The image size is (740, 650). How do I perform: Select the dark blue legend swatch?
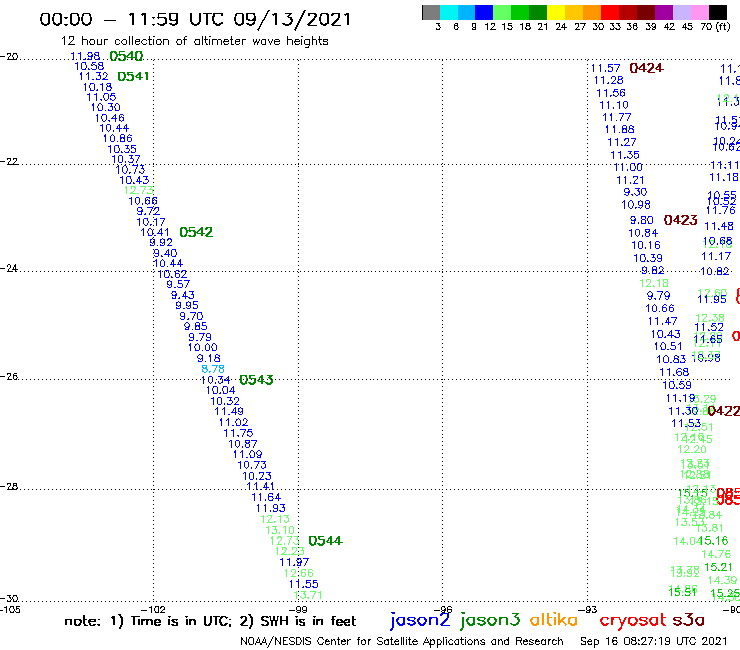point(484,12)
